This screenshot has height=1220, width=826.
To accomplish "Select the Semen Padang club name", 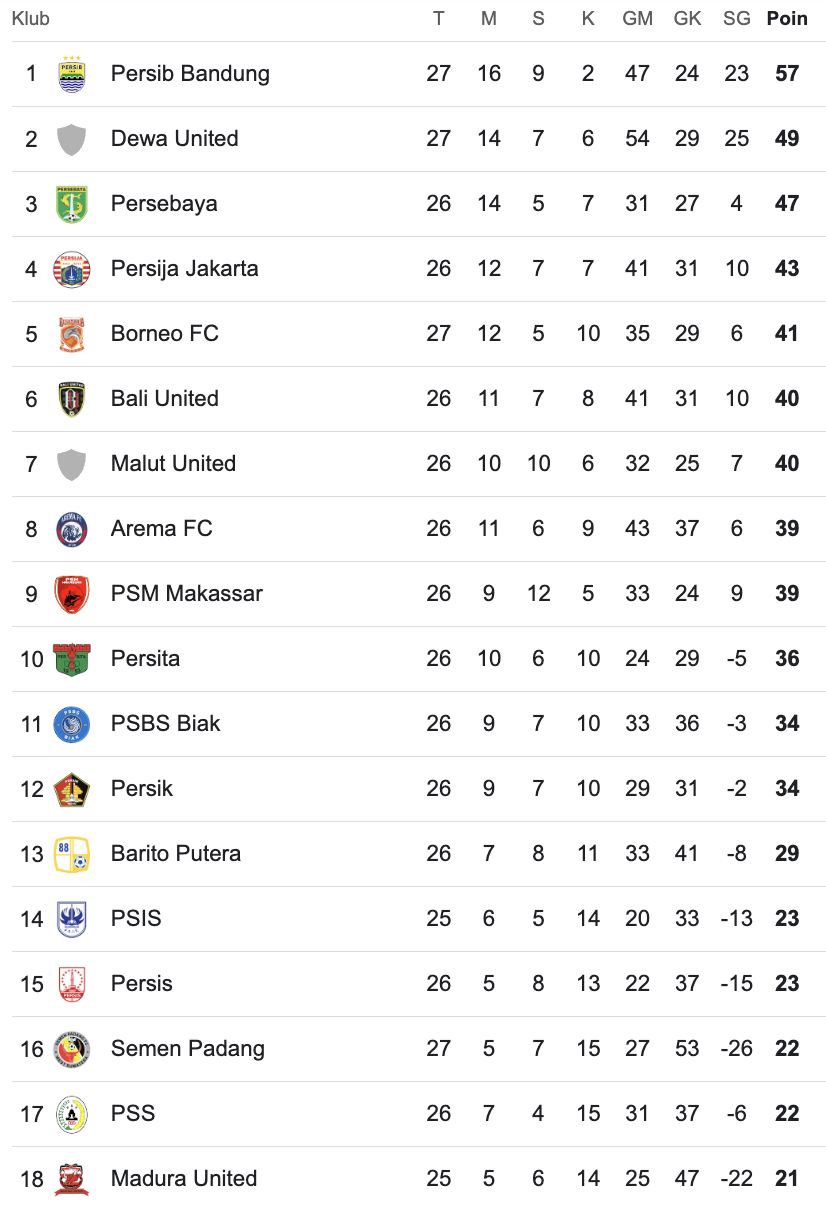I will pyautogui.click(x=187, y=1049).
